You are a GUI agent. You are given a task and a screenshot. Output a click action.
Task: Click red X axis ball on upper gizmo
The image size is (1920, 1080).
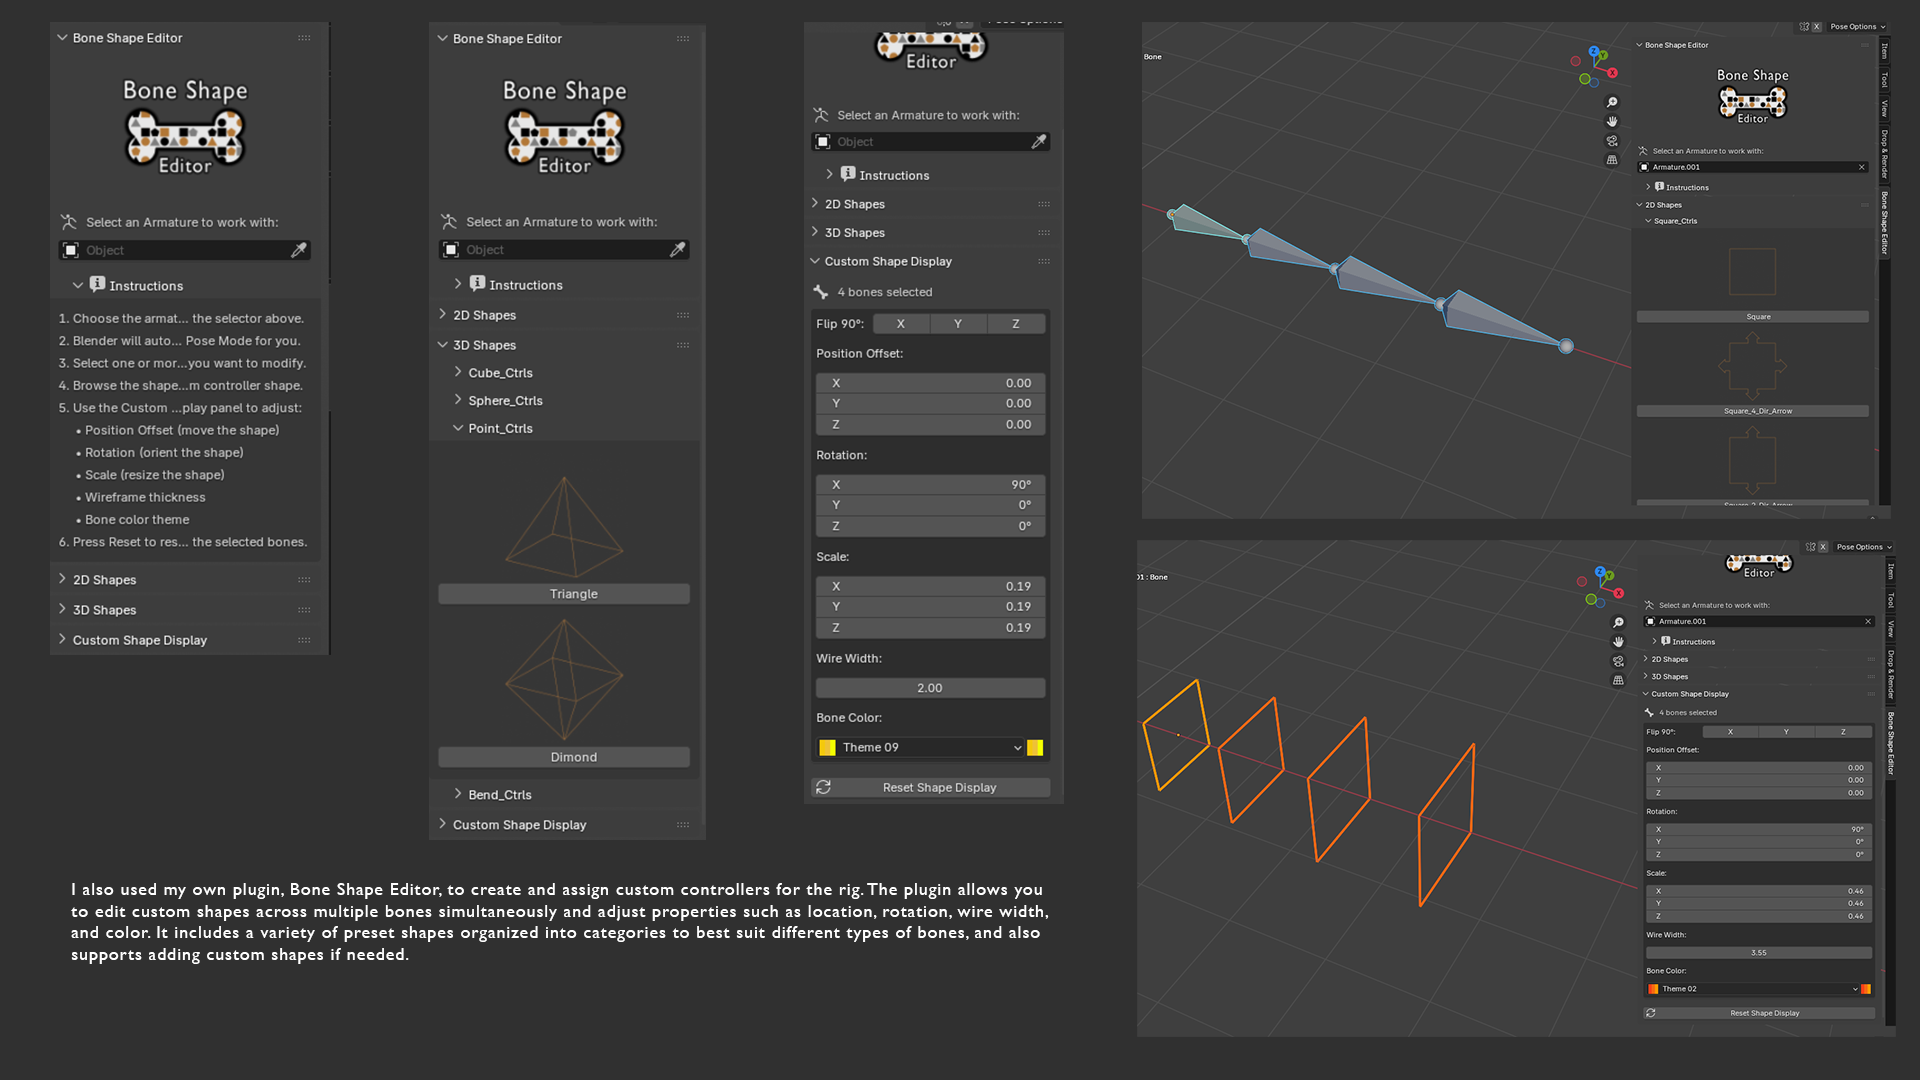[1612, 73]
